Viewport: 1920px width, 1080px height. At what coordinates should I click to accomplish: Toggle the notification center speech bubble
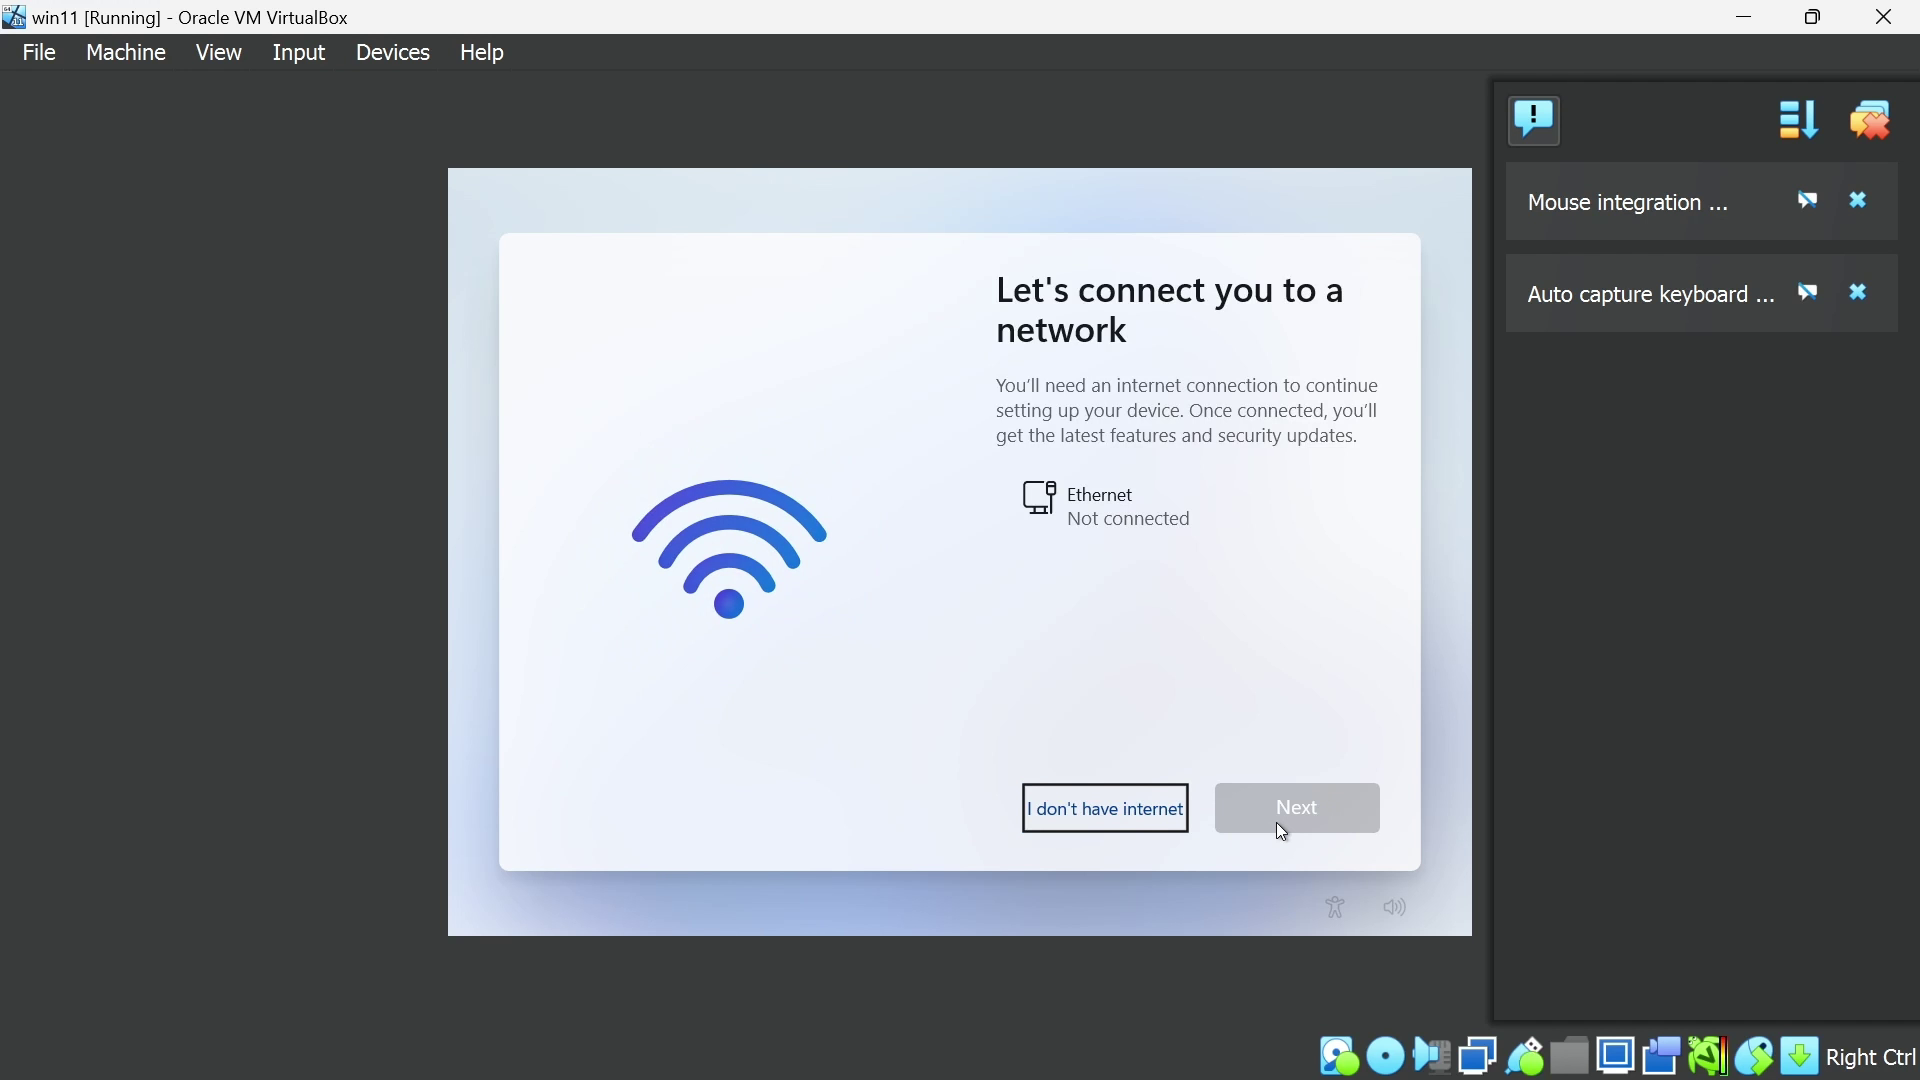pyautogui.click(x=1535, y=120)
